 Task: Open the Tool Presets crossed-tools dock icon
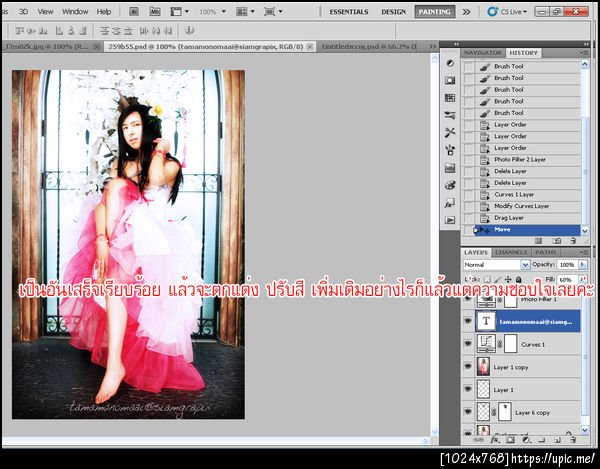pyautogui.click(x=450, y=132)
